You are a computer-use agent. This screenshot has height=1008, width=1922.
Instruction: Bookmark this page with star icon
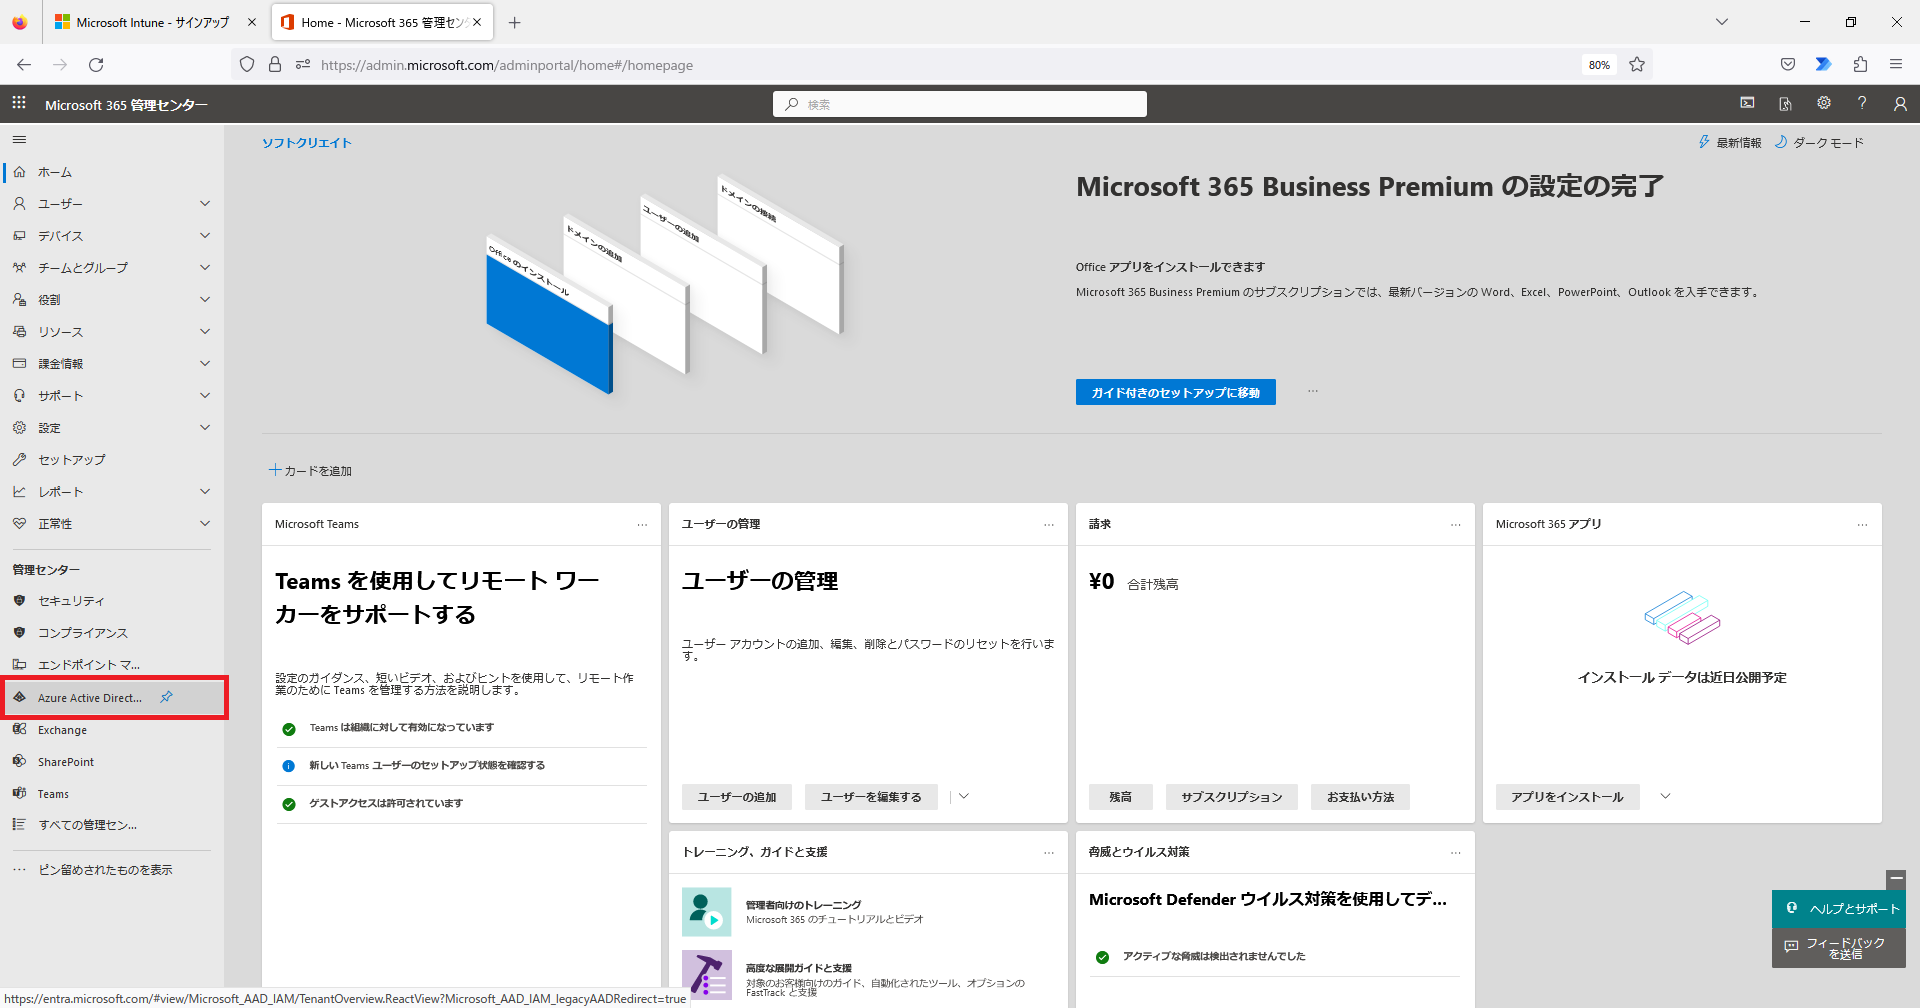pos(1637,65)
